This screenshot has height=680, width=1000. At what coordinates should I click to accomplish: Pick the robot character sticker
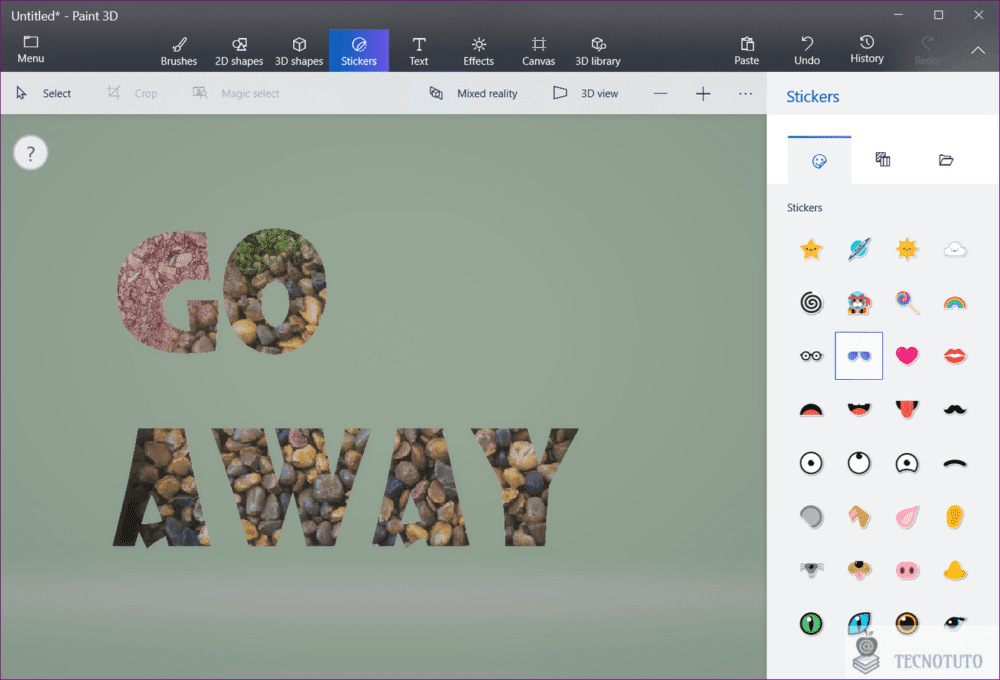pyautogui.click(x=859, y=302)
